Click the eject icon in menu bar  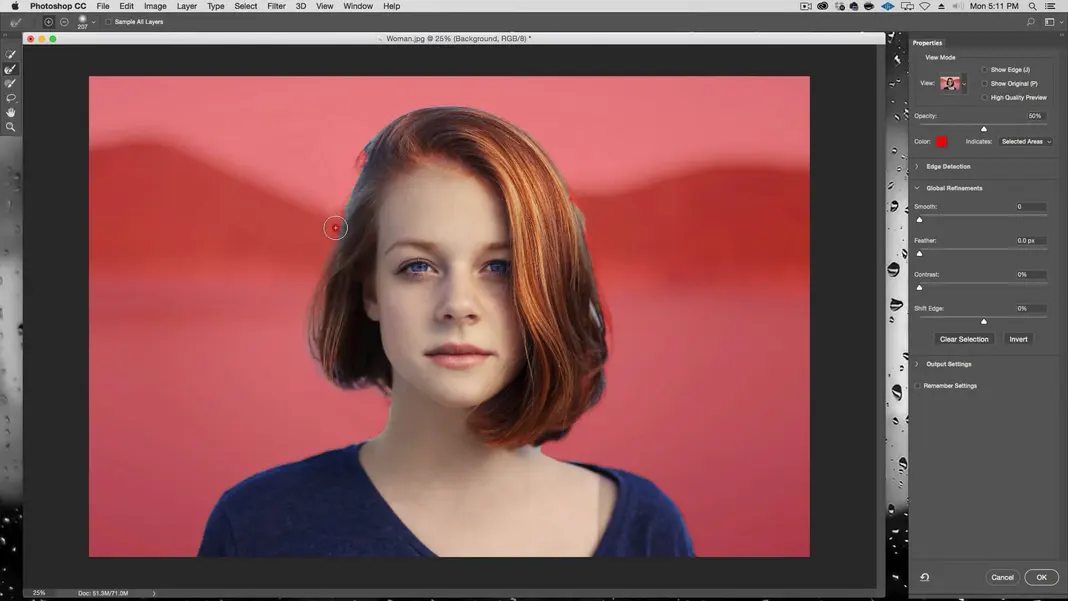(941, 6)
